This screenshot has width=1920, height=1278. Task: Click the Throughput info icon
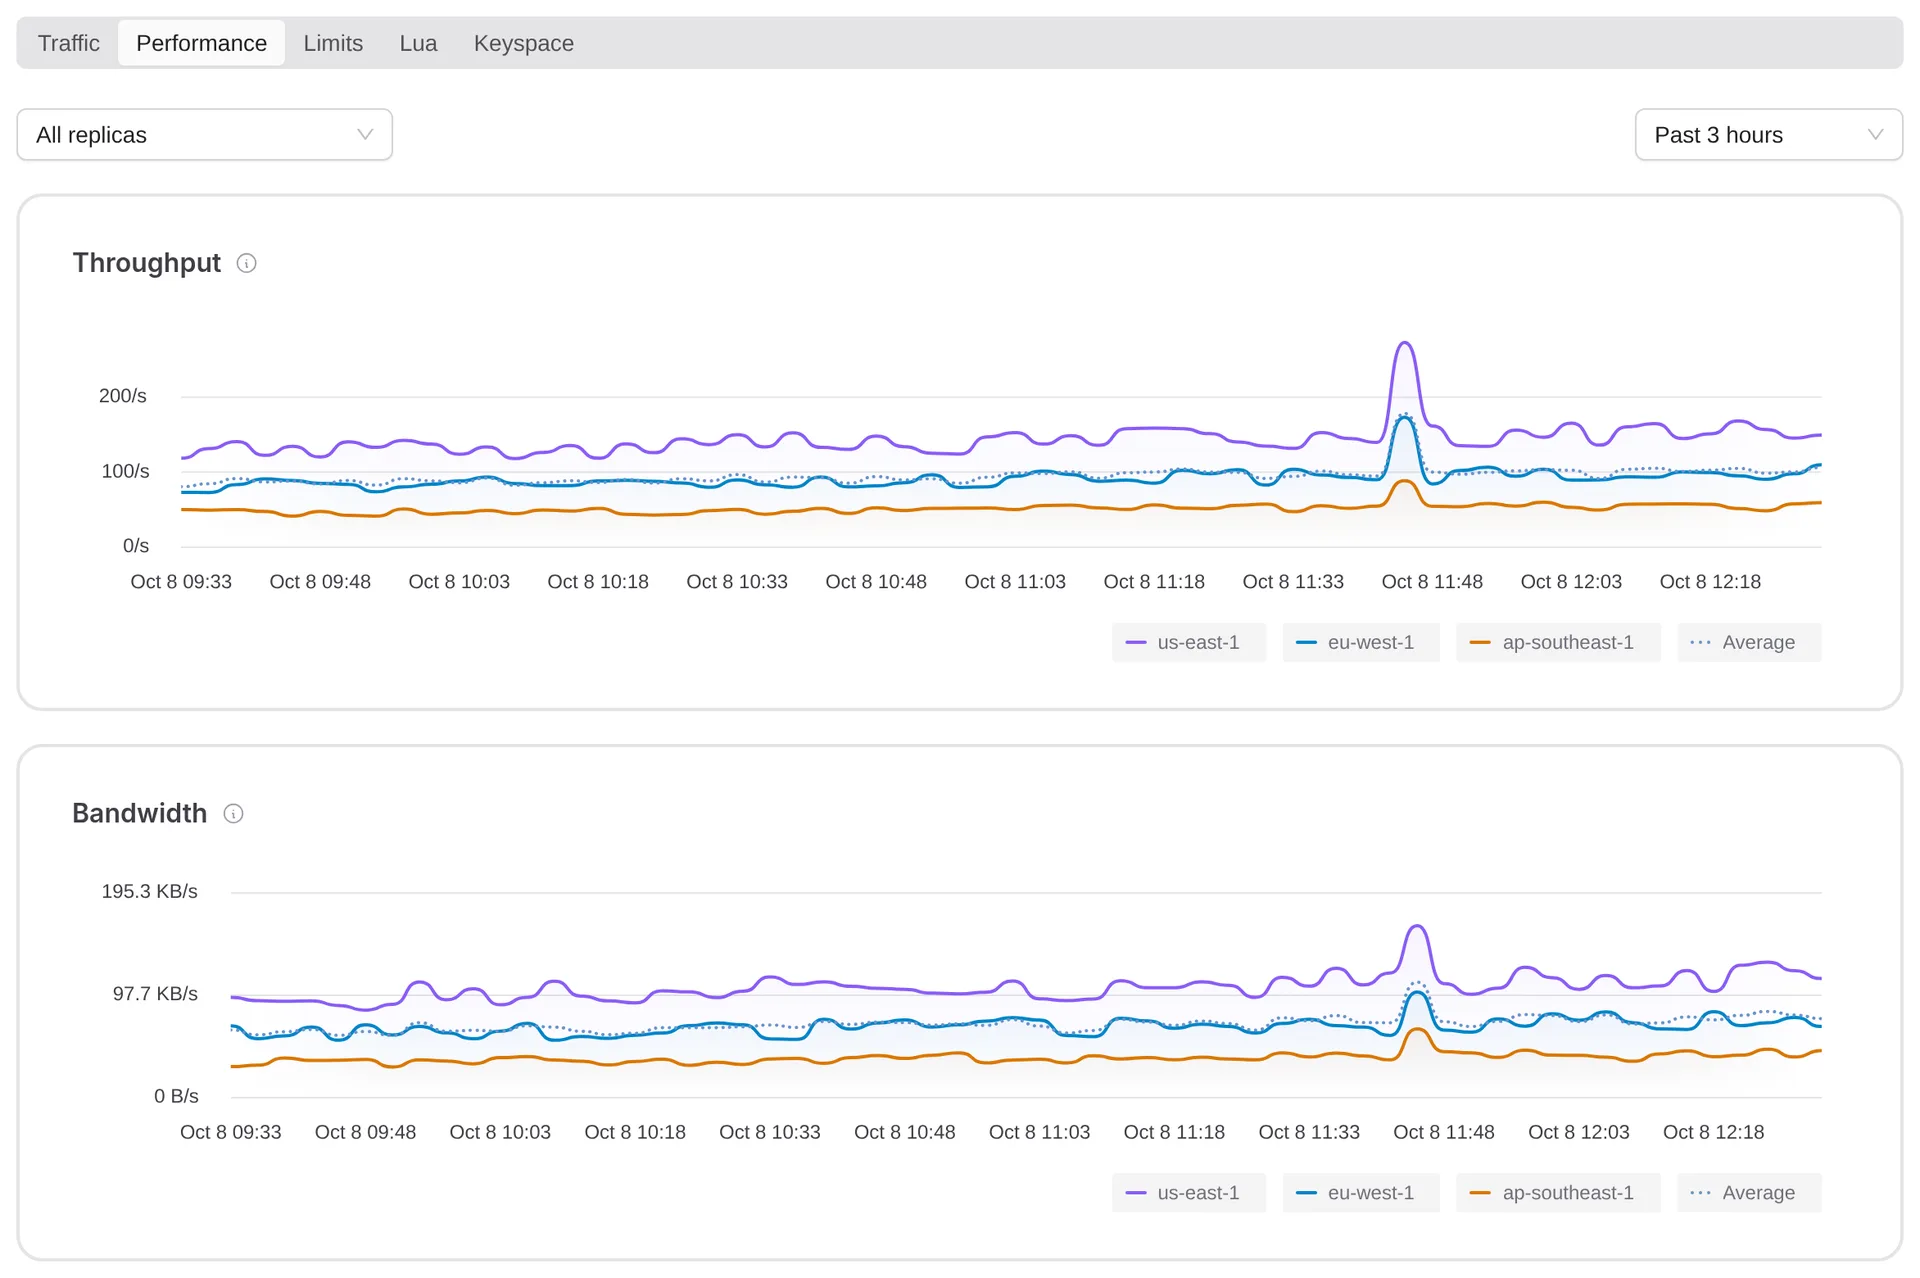pyautogui.click(x=246, y=263)
